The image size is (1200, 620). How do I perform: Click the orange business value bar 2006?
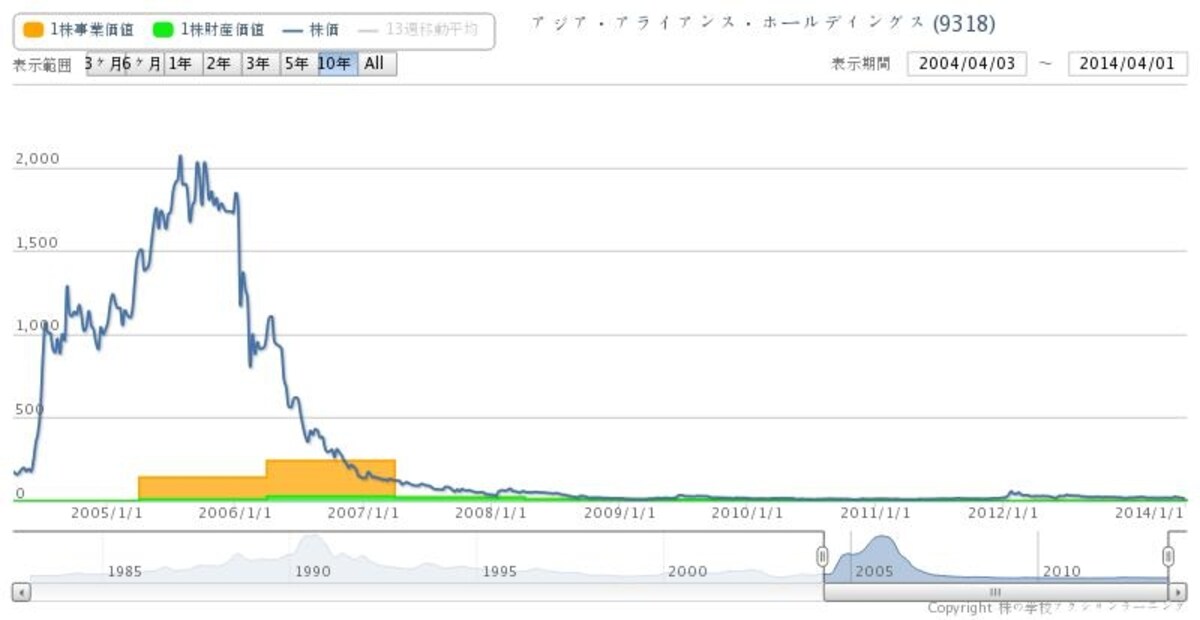(331, 478)
